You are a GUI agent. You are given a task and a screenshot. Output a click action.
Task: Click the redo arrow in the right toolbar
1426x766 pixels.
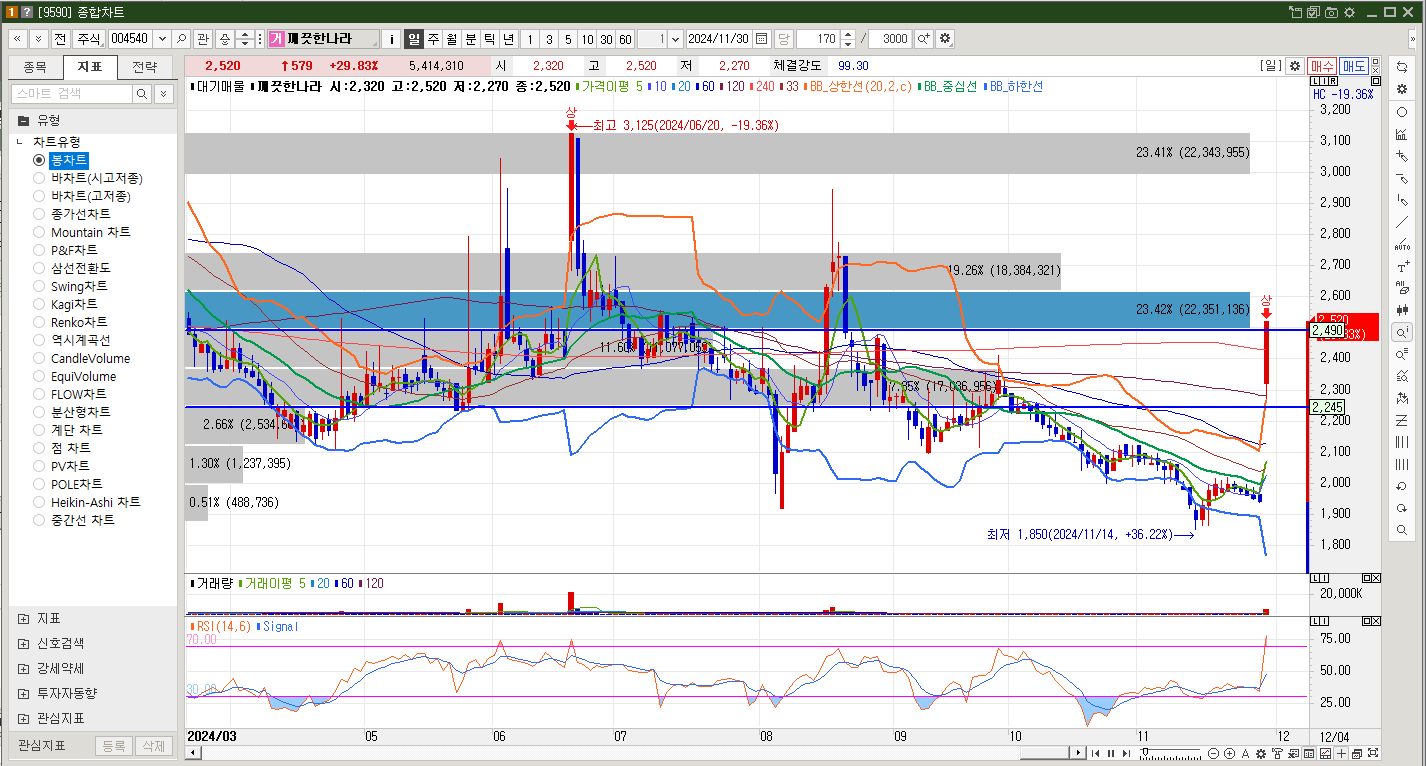pyautogui.click(x=1402, y=508)
